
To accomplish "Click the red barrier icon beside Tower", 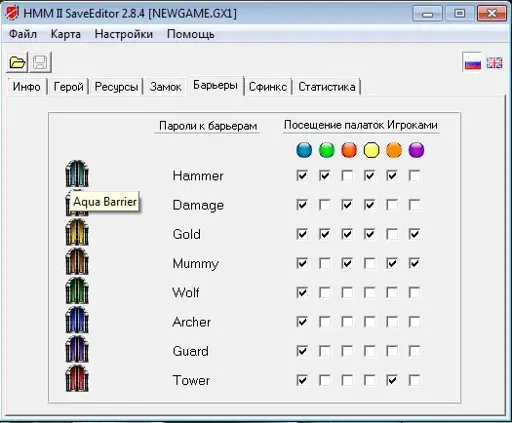I will (x=77, y=378).
